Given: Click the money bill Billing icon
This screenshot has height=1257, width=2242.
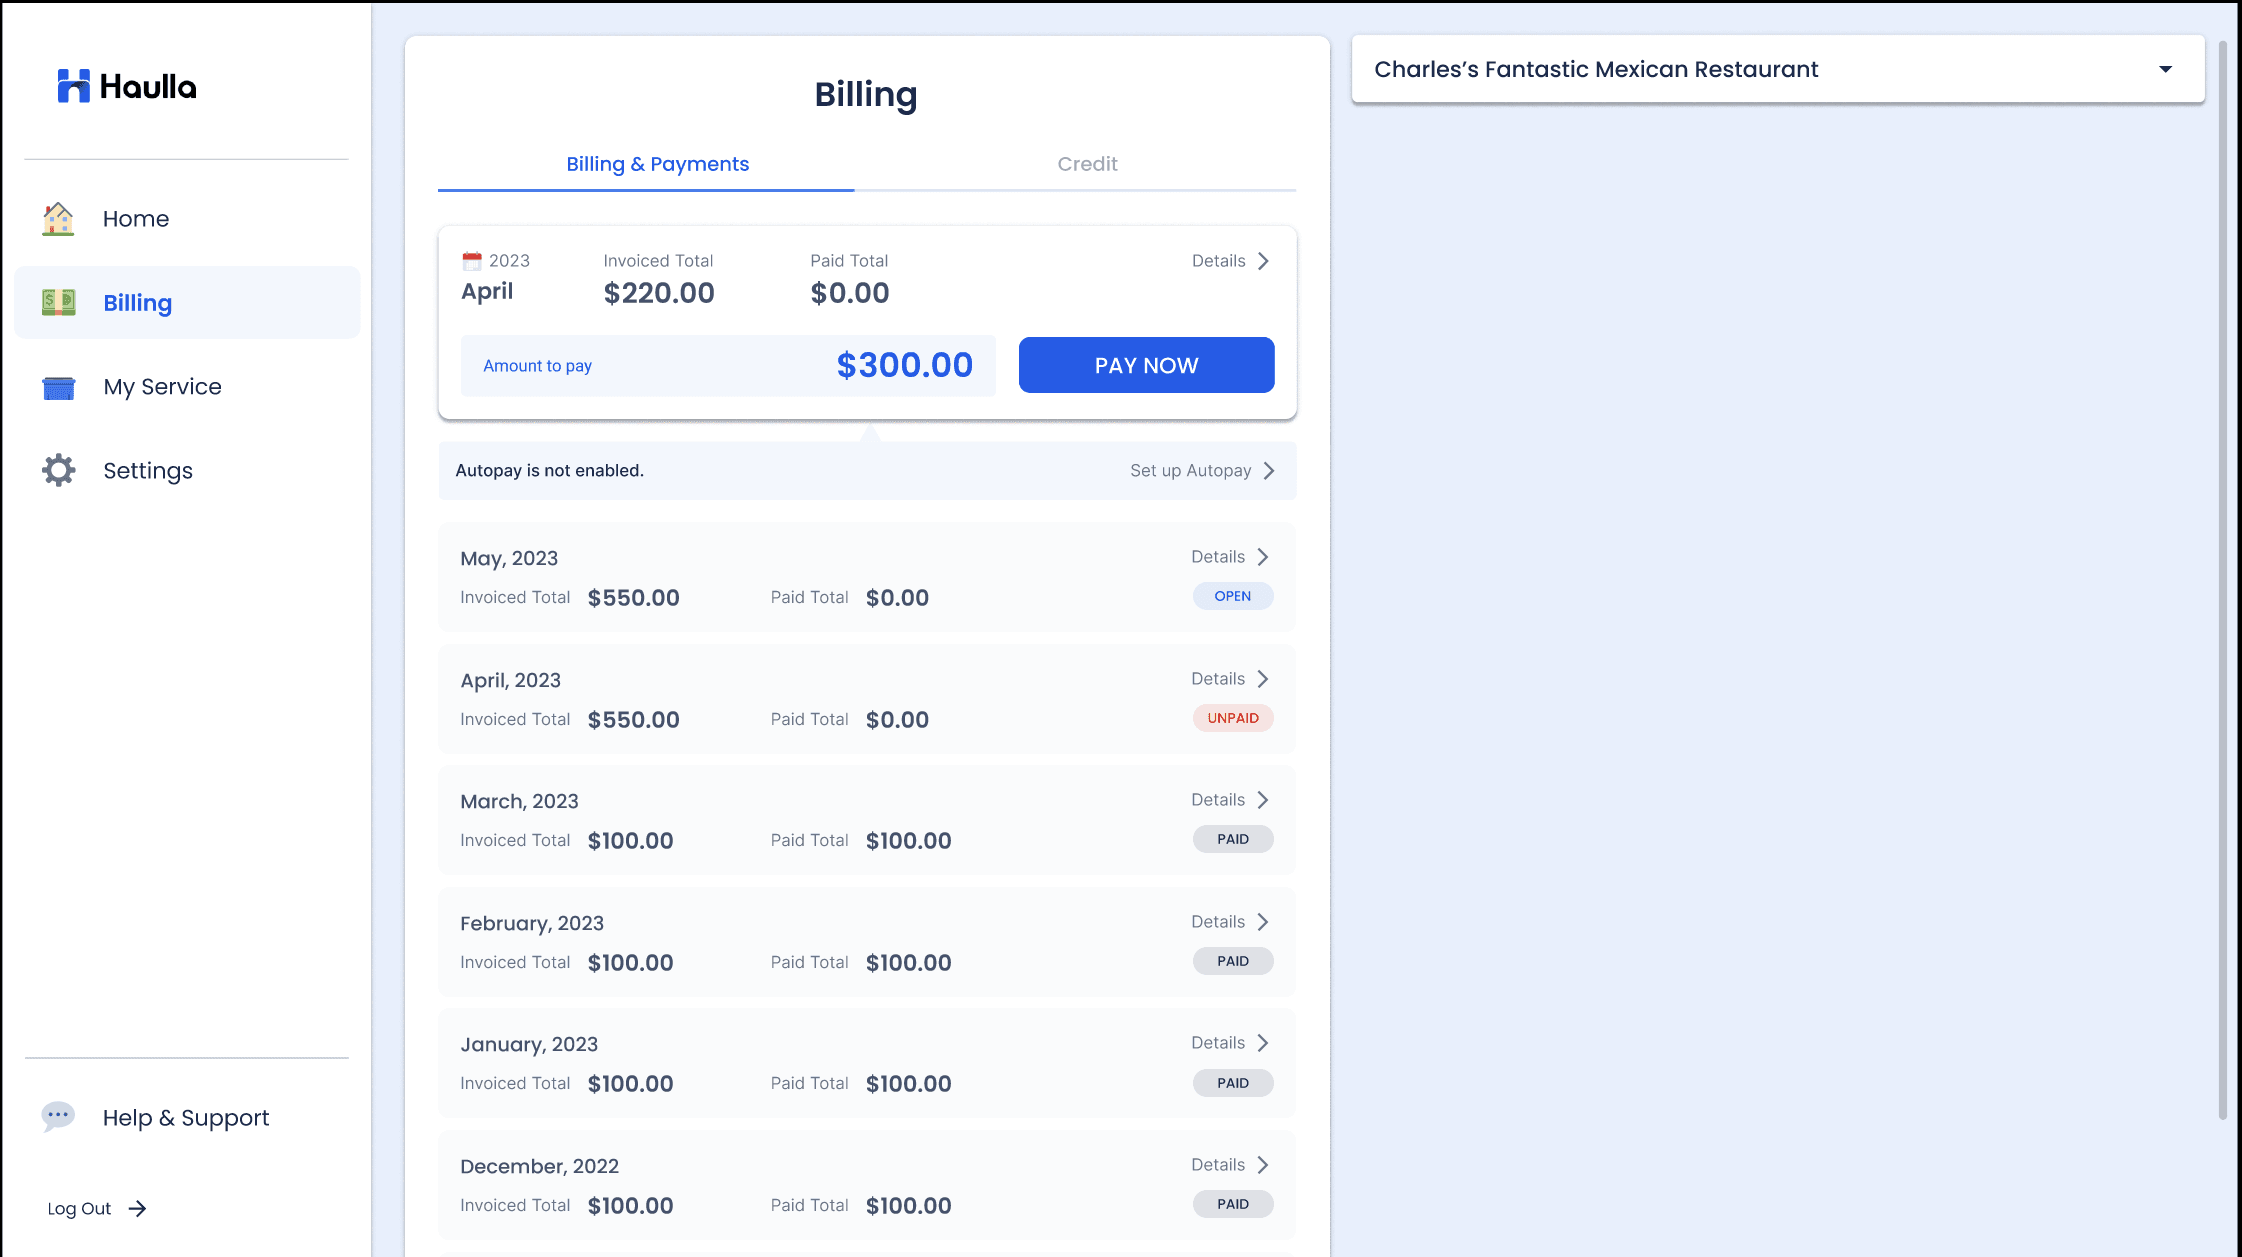Looking at the screenshot, I should [x=58, y=302].
